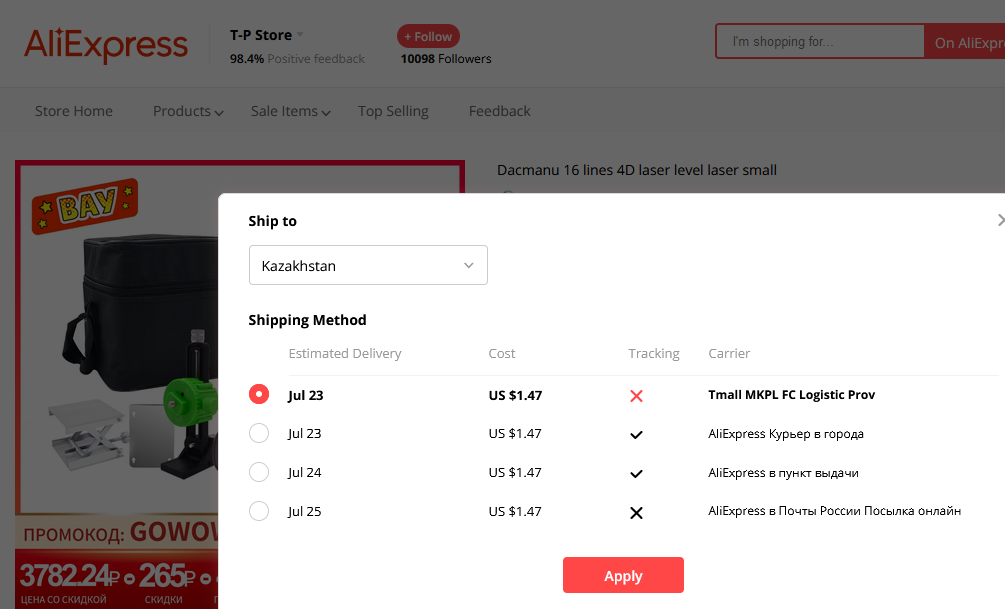Click the red X tracking icon for Tmall MKPL
This screenshot has height=609, width=1005.
point(636,396)
